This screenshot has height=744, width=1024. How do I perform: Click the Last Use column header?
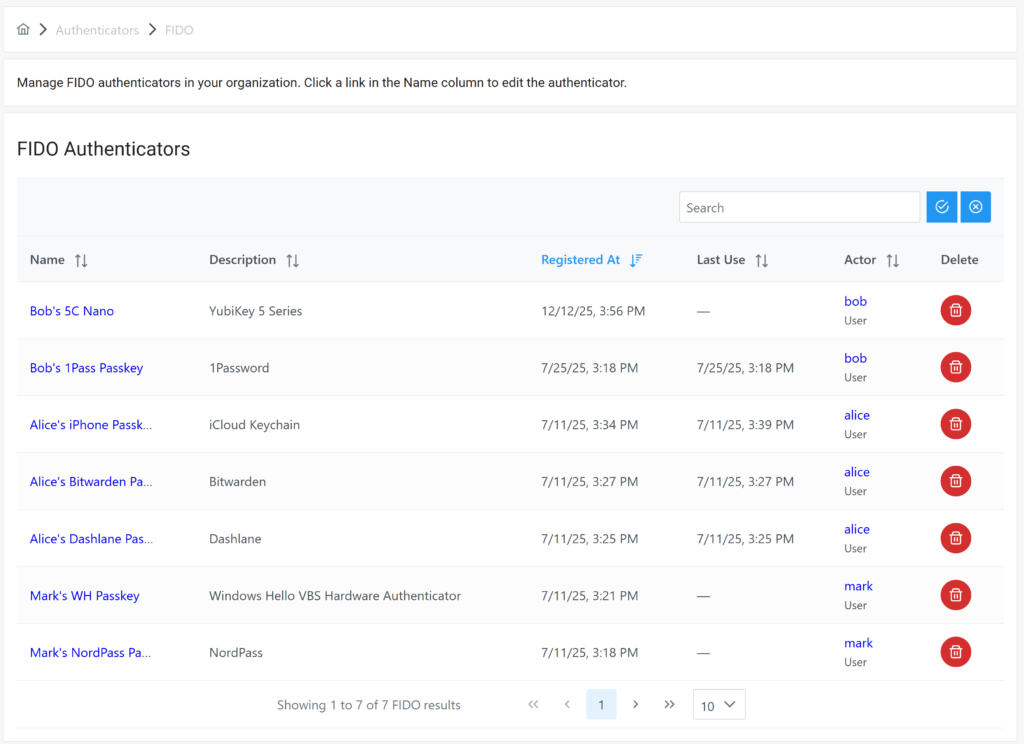click(x=720, y=260)
